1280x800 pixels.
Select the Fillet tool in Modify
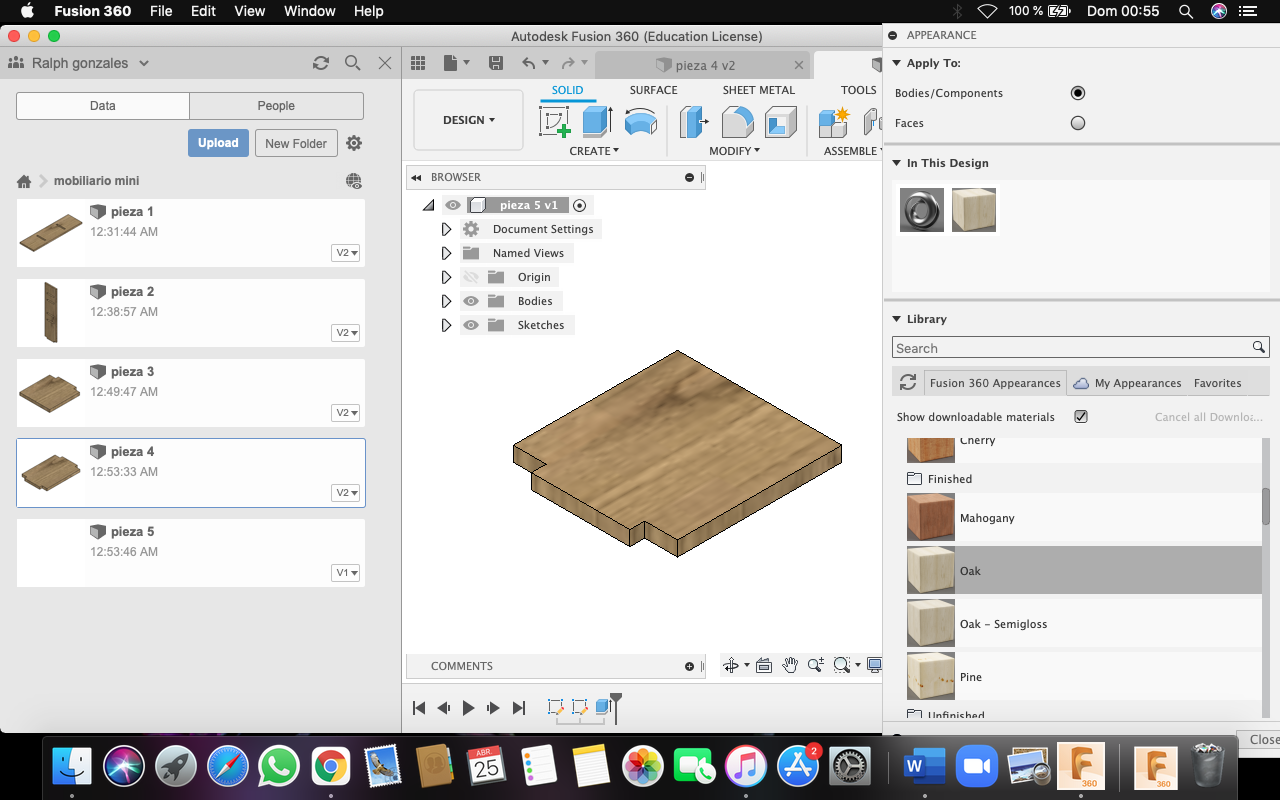737,122
